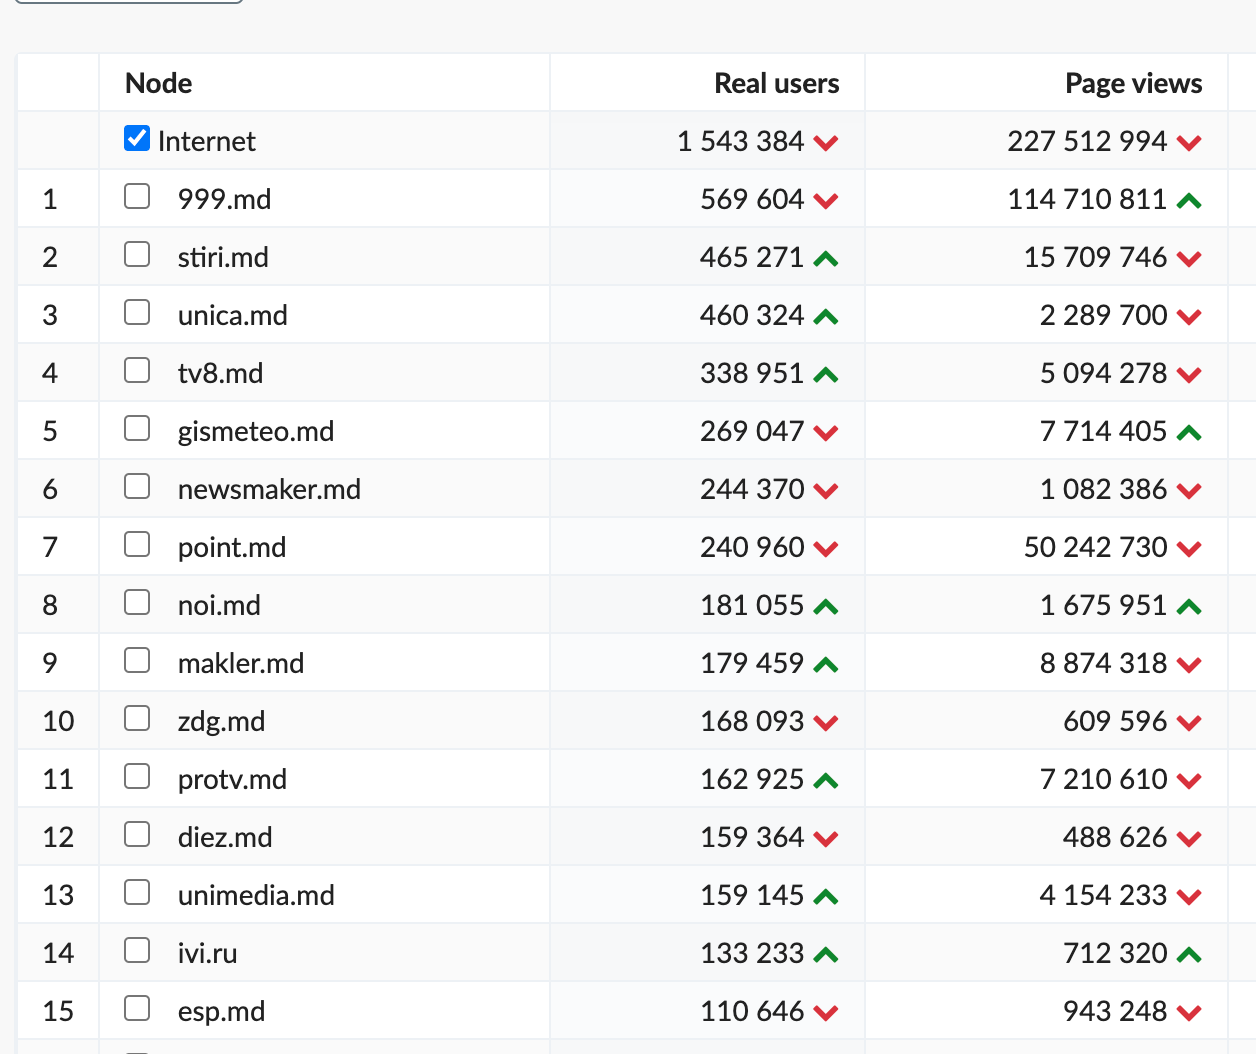Check the point.md checkbox
Viewport: 1256px width, 1054px height.
(x=137, y=544)
